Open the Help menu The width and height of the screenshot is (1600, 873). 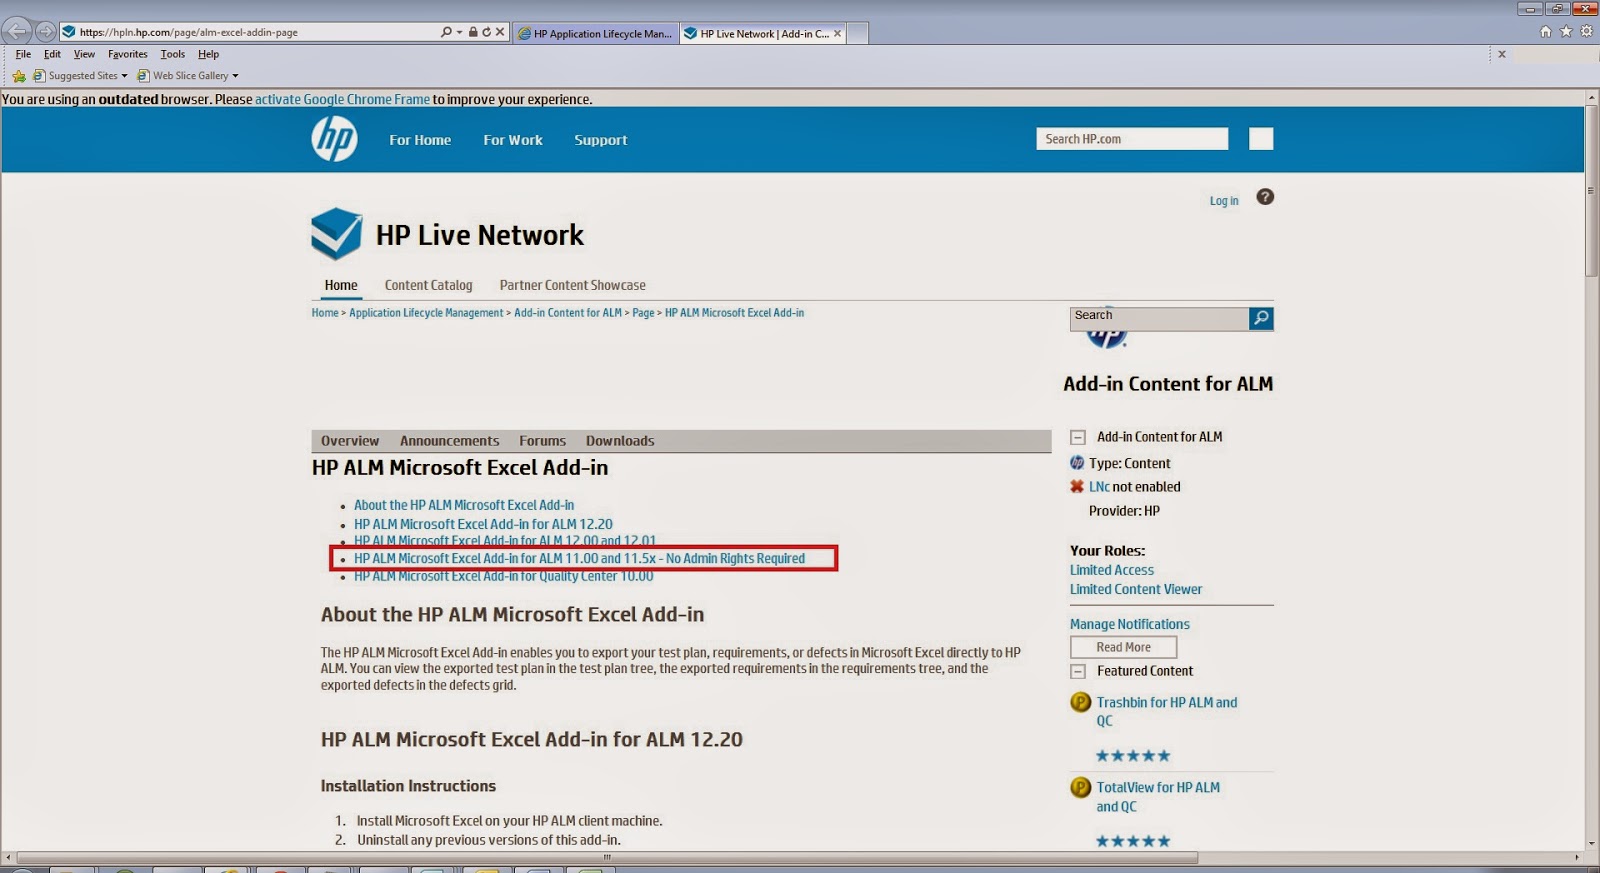click(x=208, y=54)
